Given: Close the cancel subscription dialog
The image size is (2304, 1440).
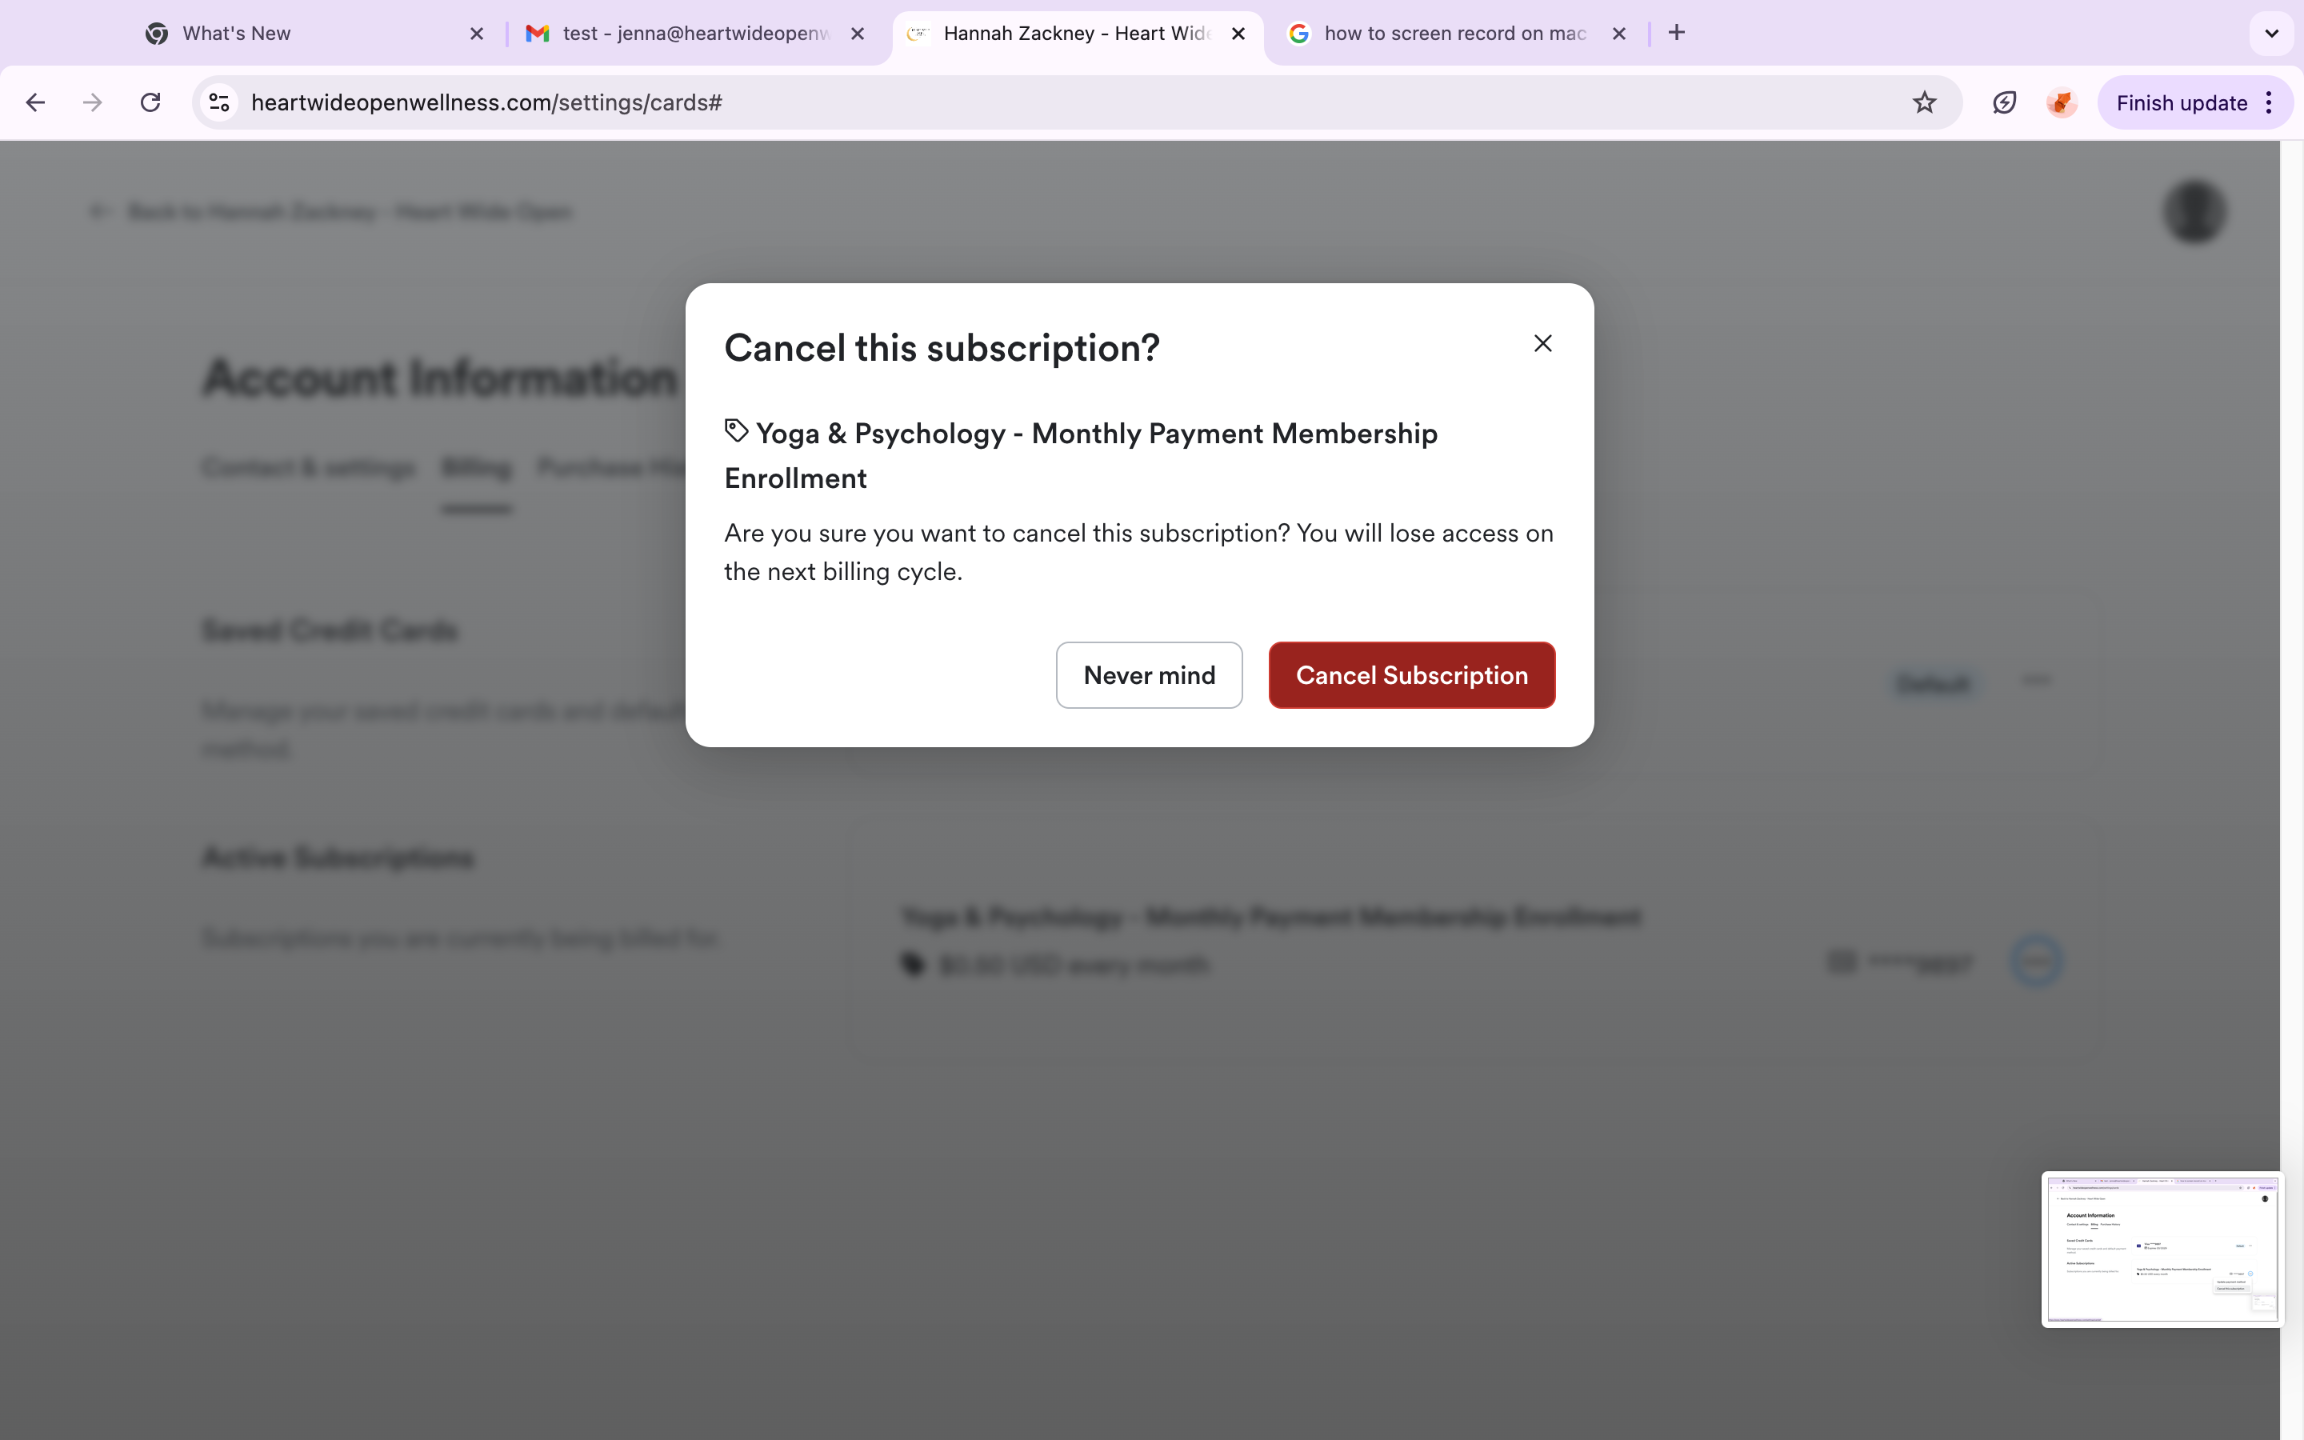Looking at the screenshot, I should (1542, 344).
